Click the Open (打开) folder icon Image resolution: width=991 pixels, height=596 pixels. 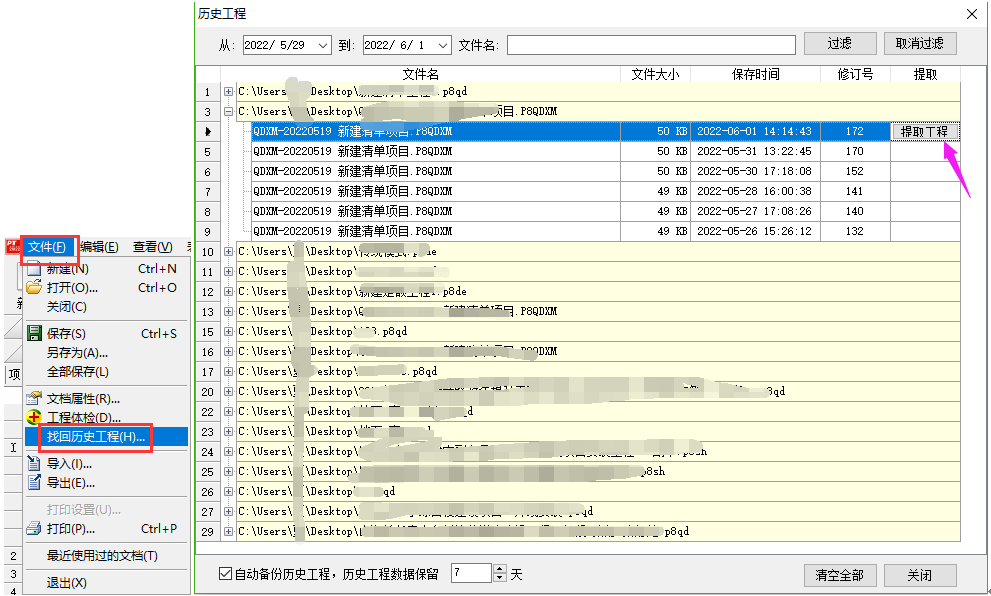point(34,288)
